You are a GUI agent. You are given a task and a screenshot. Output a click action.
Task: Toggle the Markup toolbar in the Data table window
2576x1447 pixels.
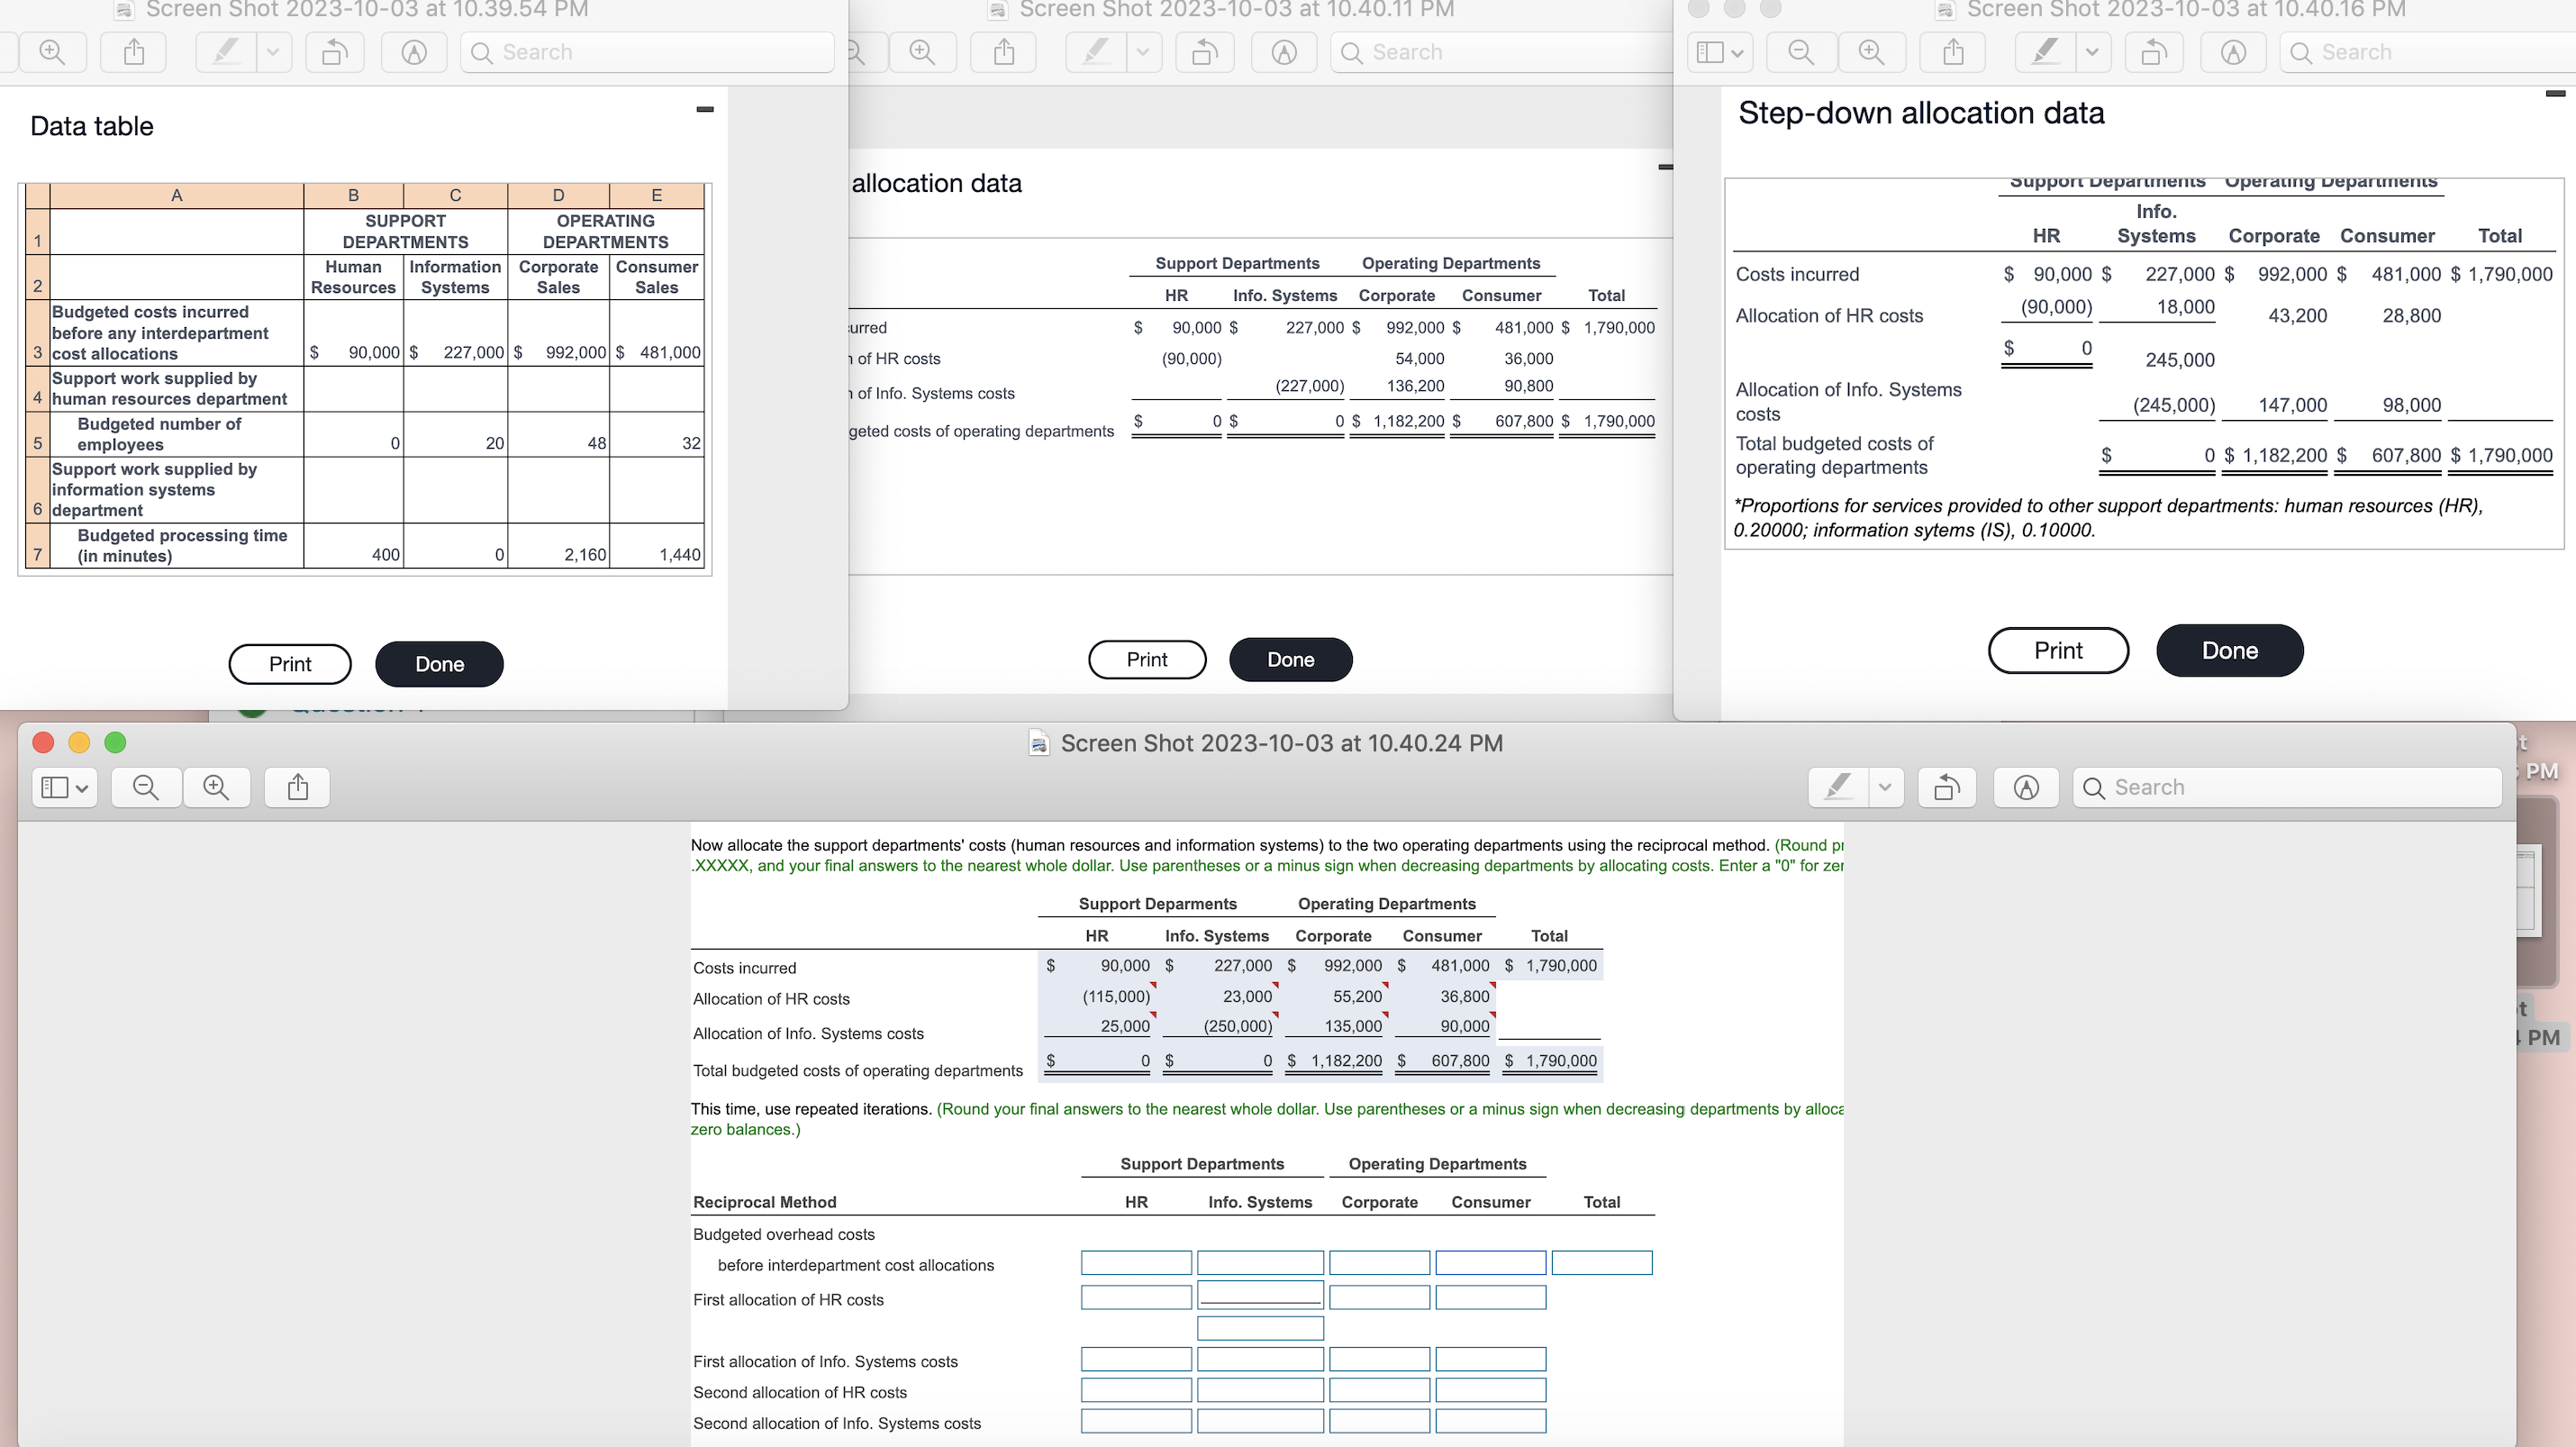click(x=413, y=52)
